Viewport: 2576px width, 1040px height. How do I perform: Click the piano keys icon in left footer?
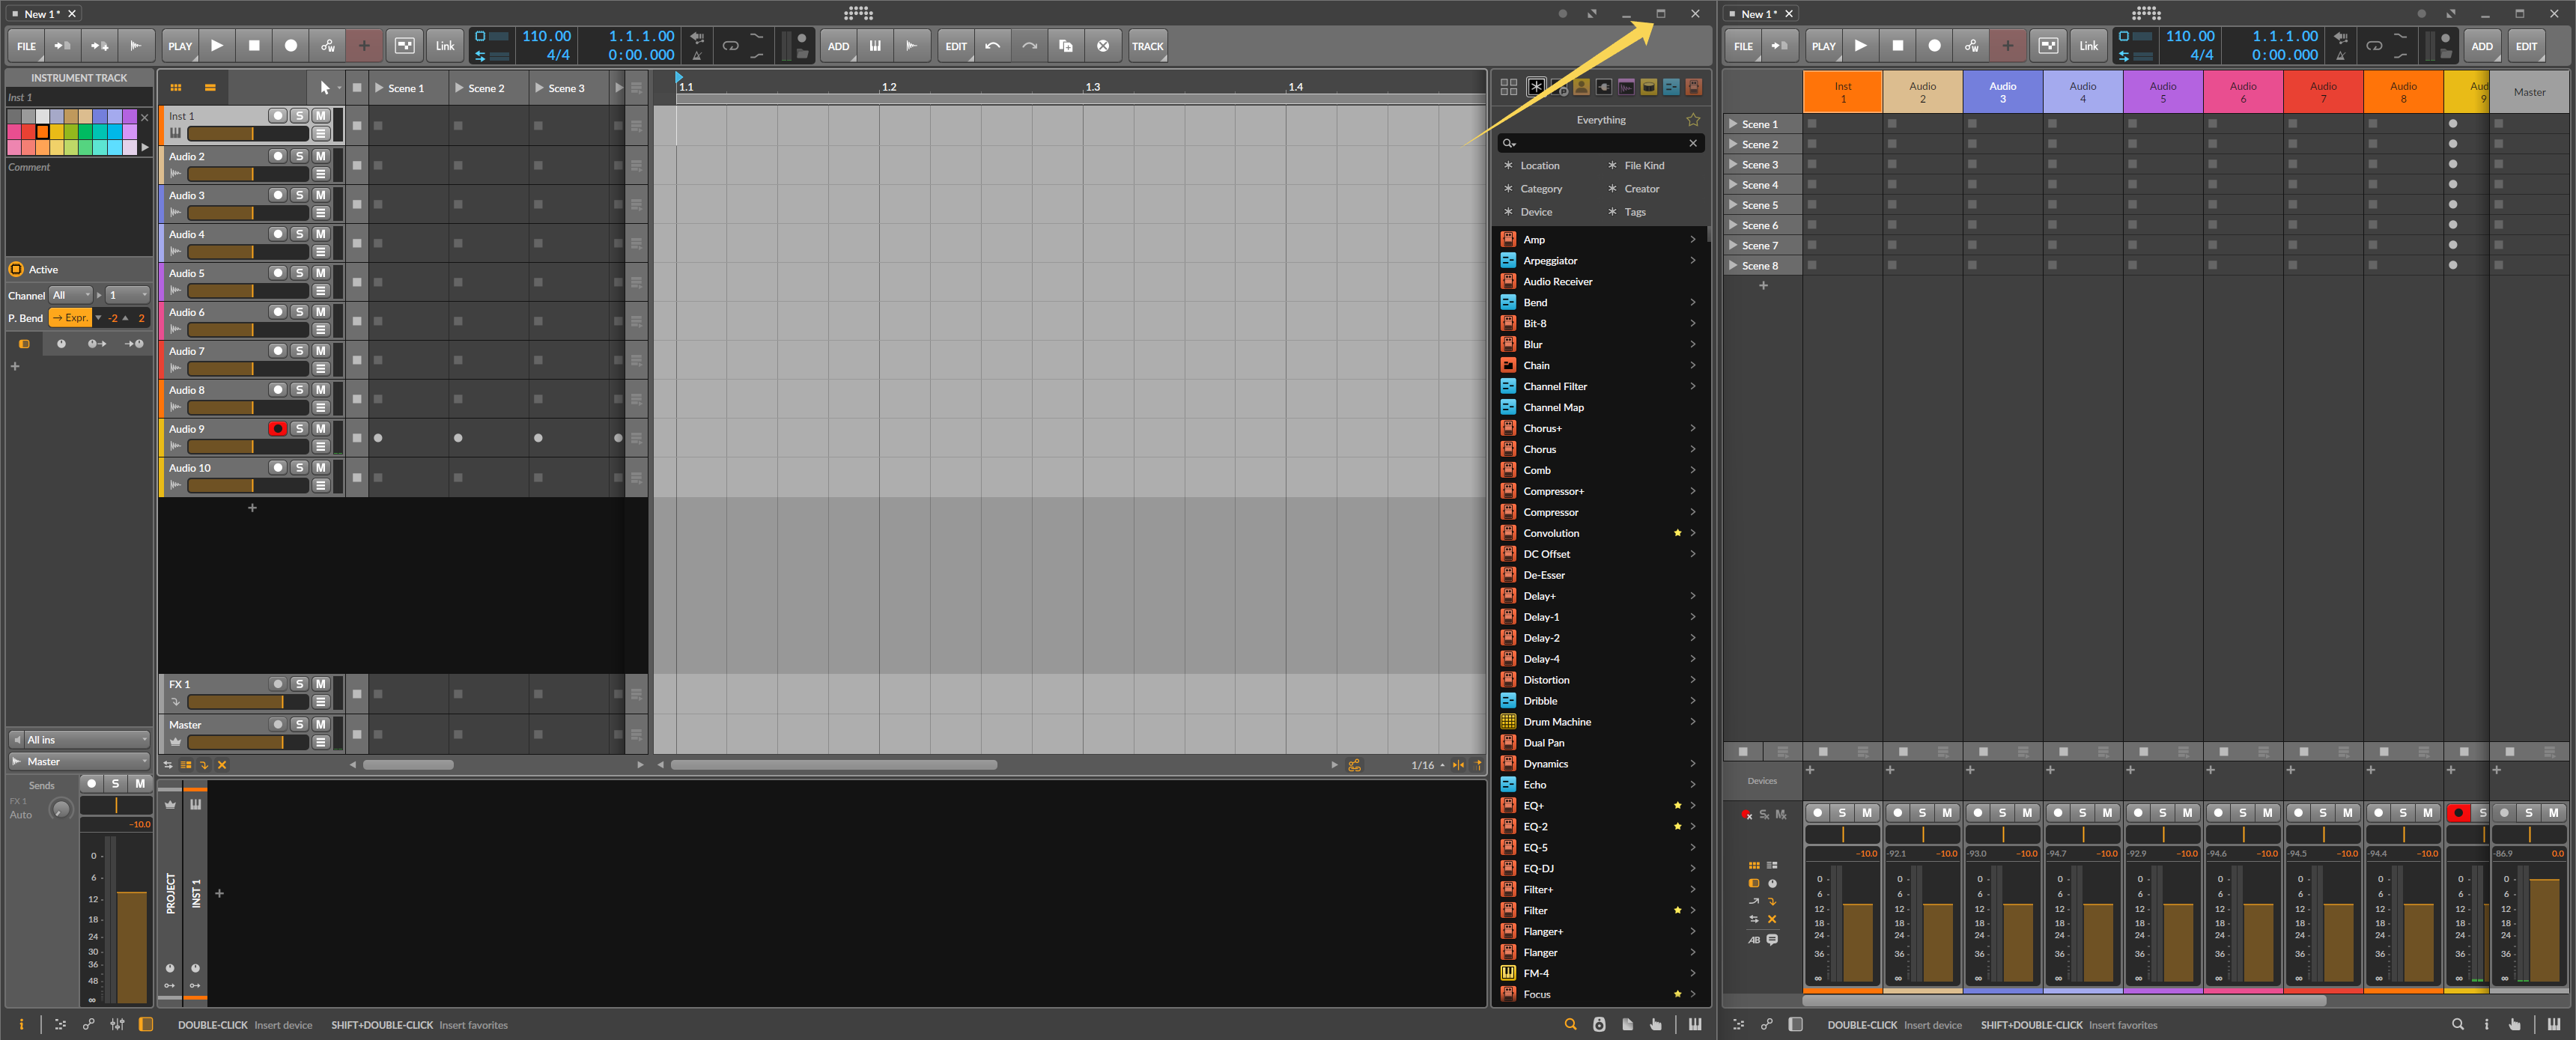tap(1694, 1024)
